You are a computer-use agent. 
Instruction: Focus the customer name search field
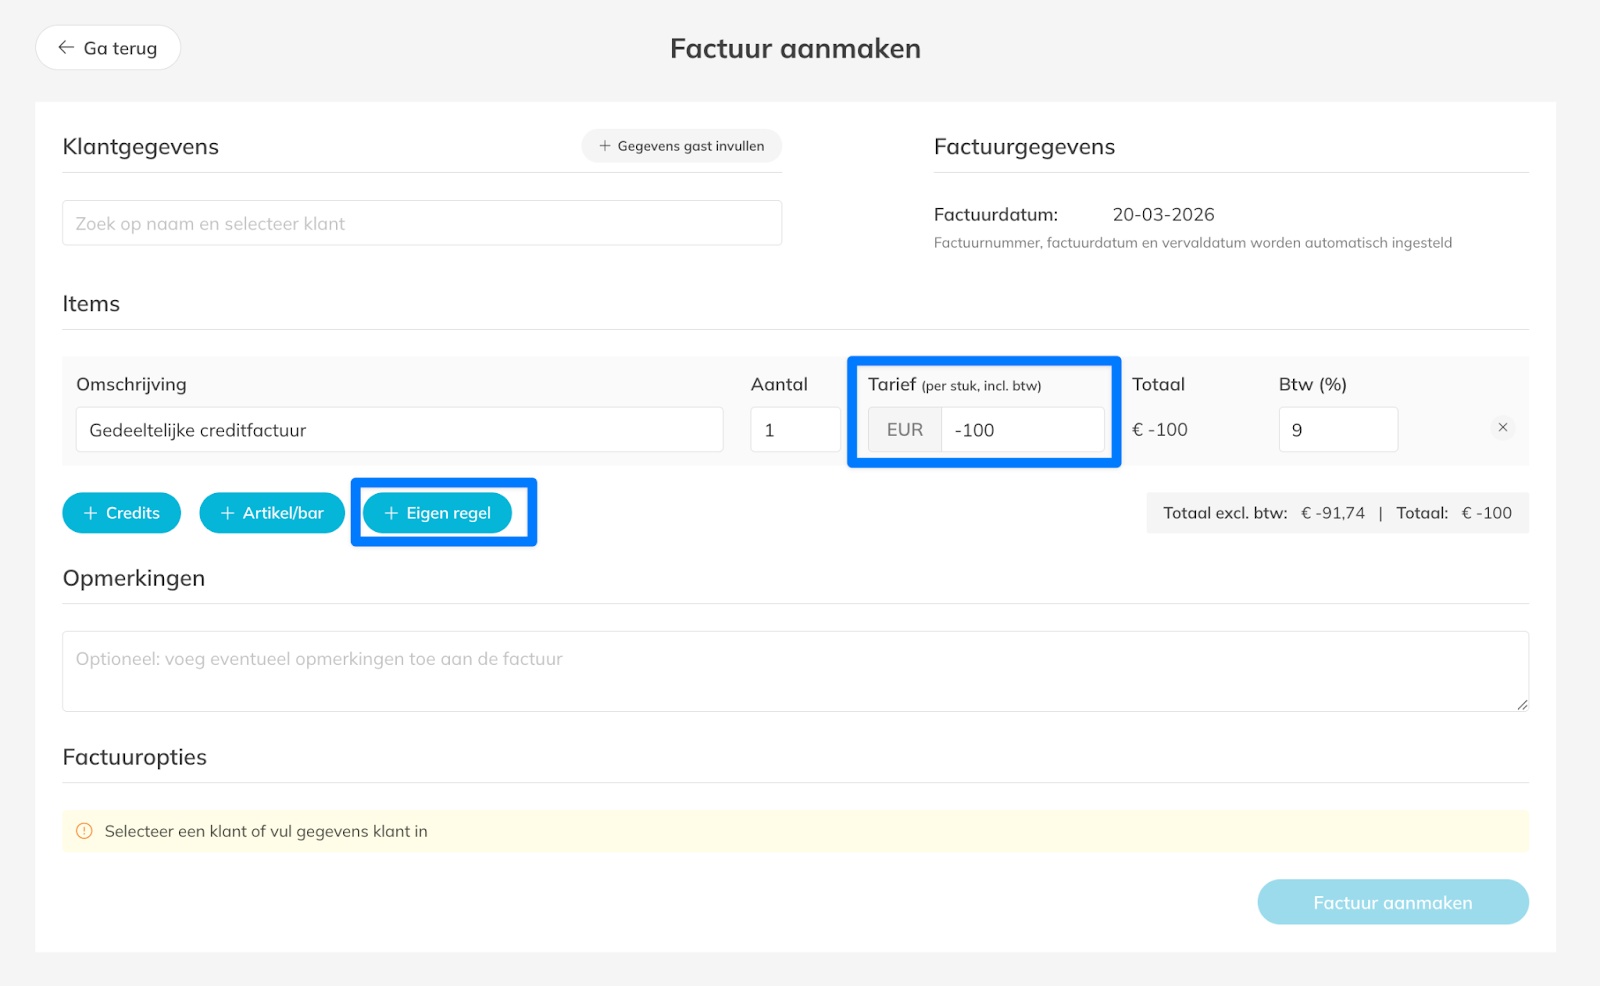click(421, 224)
